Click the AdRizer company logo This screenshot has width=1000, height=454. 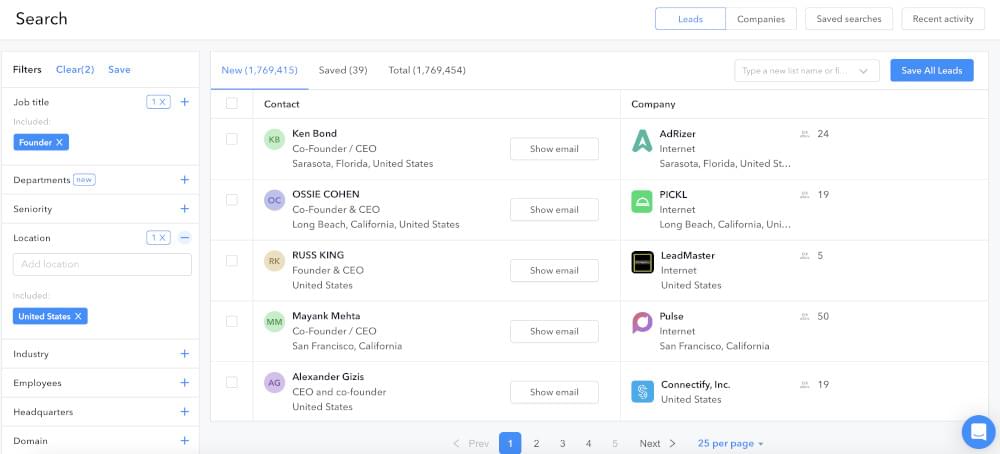pyautogui.click(x=642, y=141)
